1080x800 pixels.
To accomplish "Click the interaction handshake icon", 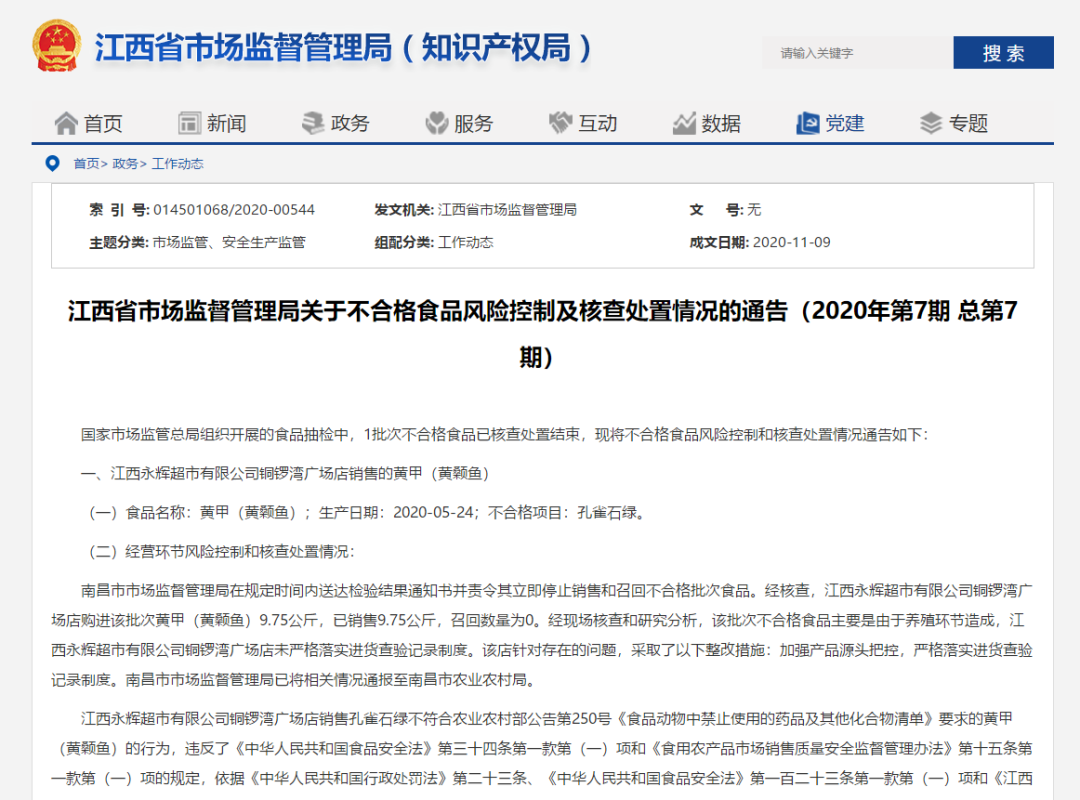I will [x=560, y=123].
